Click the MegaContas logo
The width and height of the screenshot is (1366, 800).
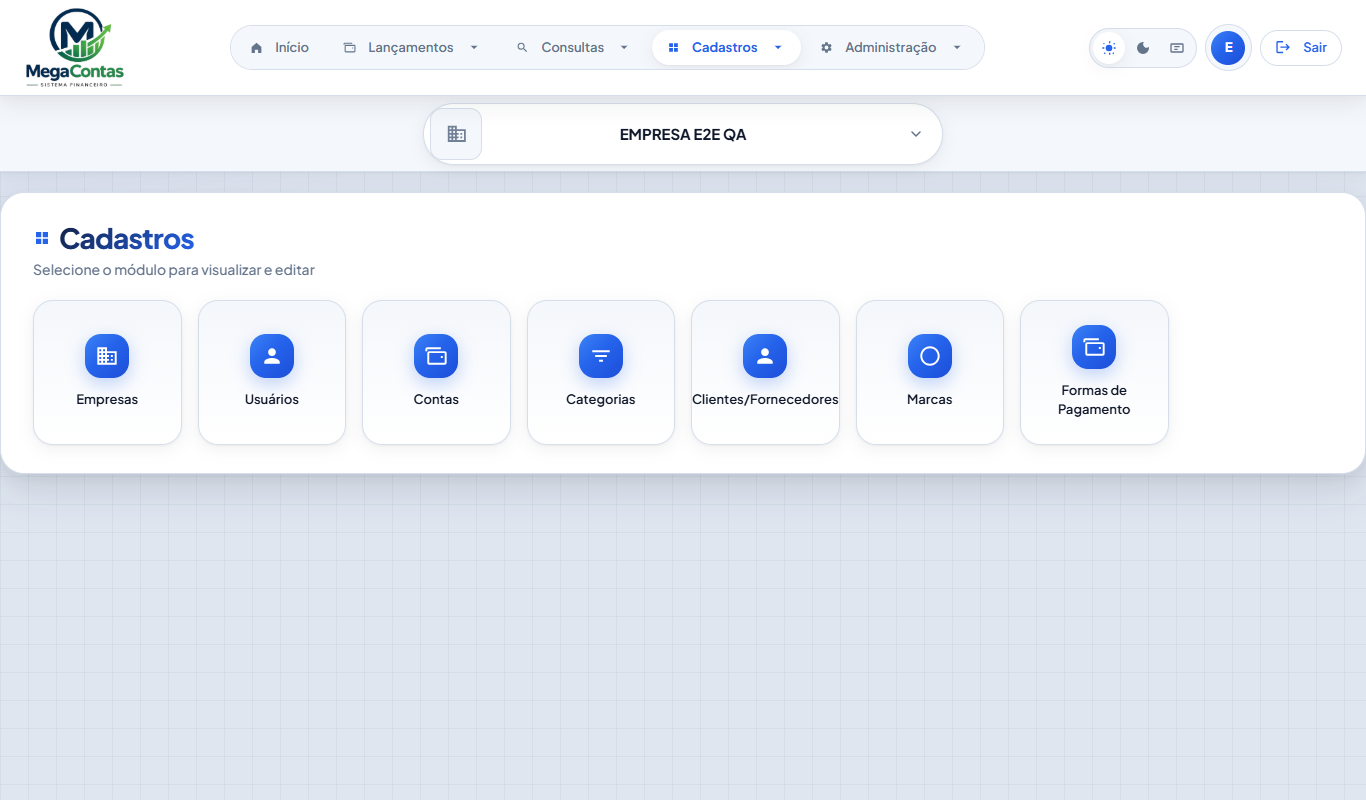pyautogui.click(x=75, y=48)
